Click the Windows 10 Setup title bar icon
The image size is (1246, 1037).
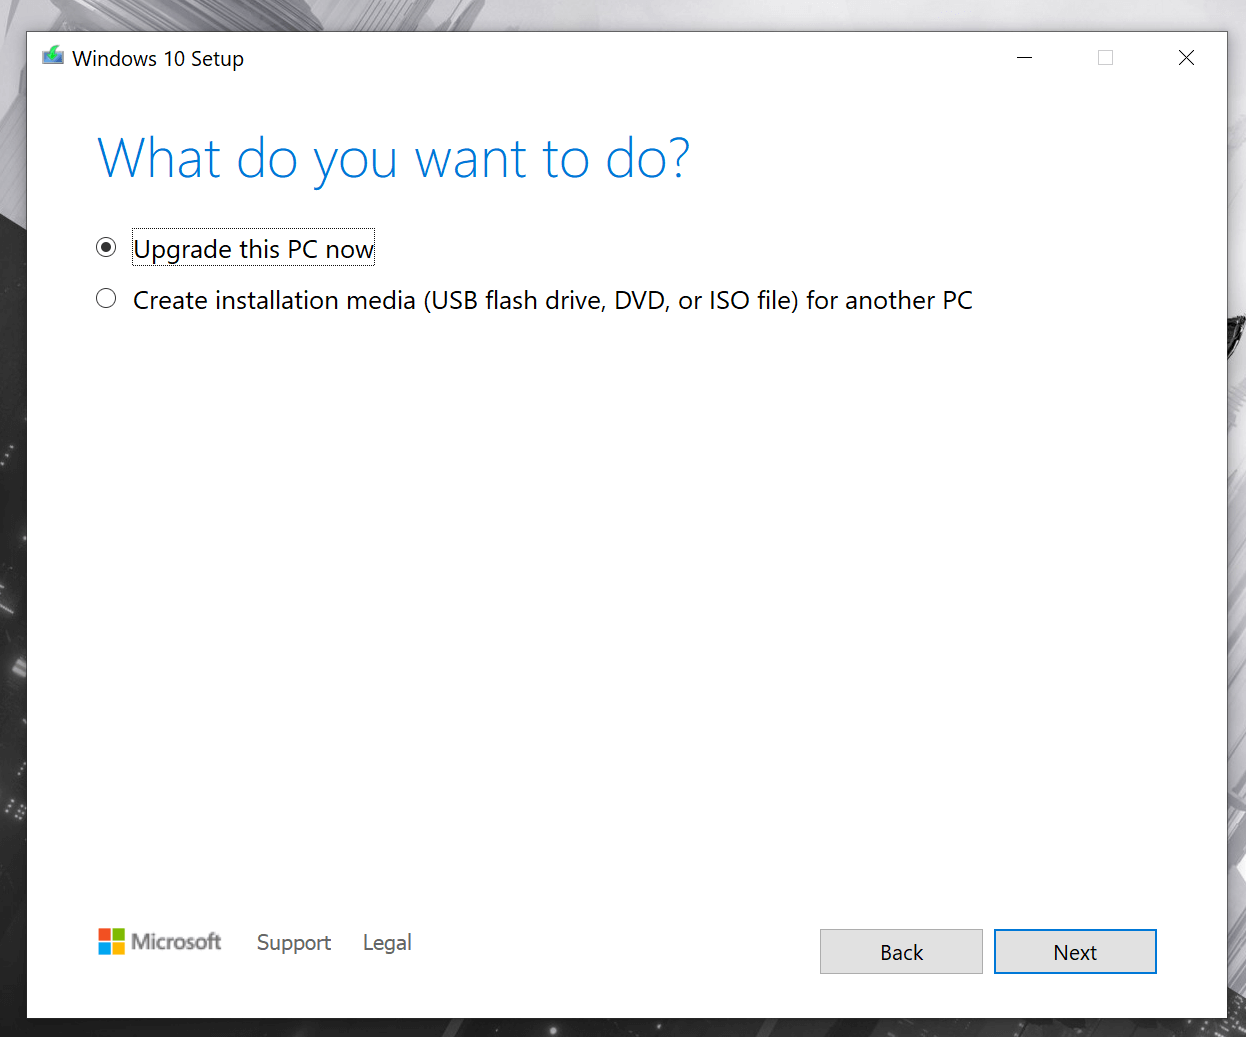pyautogui.click(x=53, y=57)
